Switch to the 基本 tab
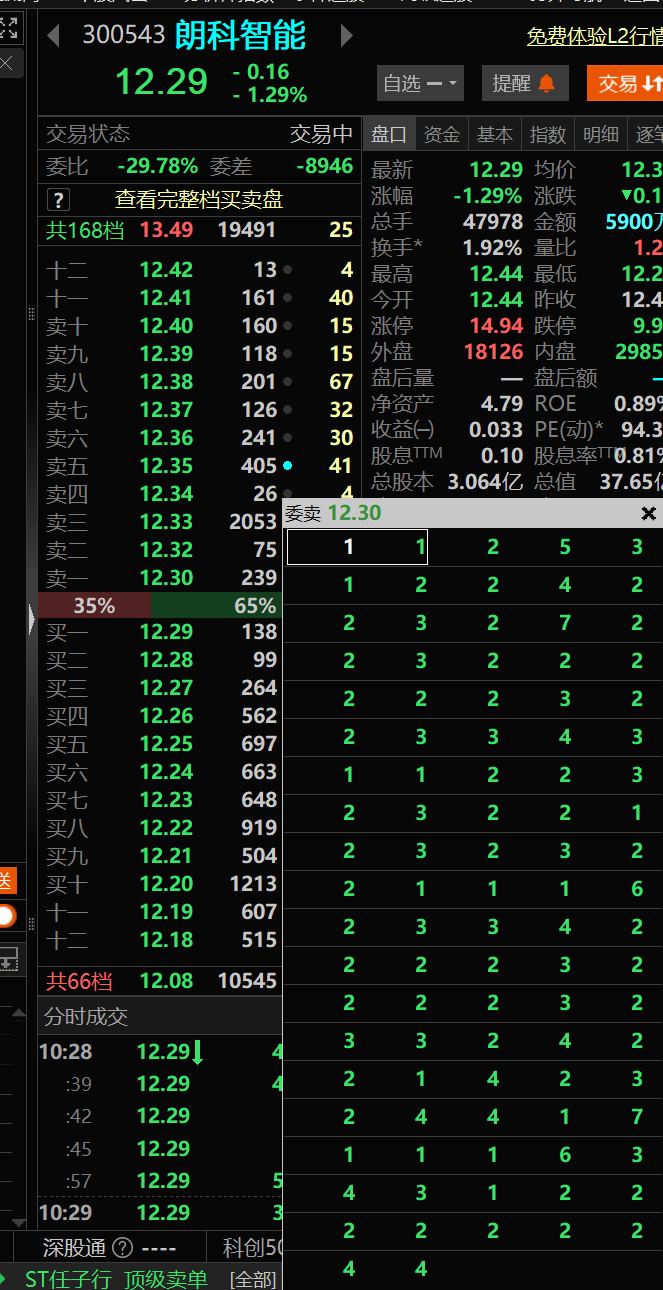663x1290 pixels. point(495,134)
